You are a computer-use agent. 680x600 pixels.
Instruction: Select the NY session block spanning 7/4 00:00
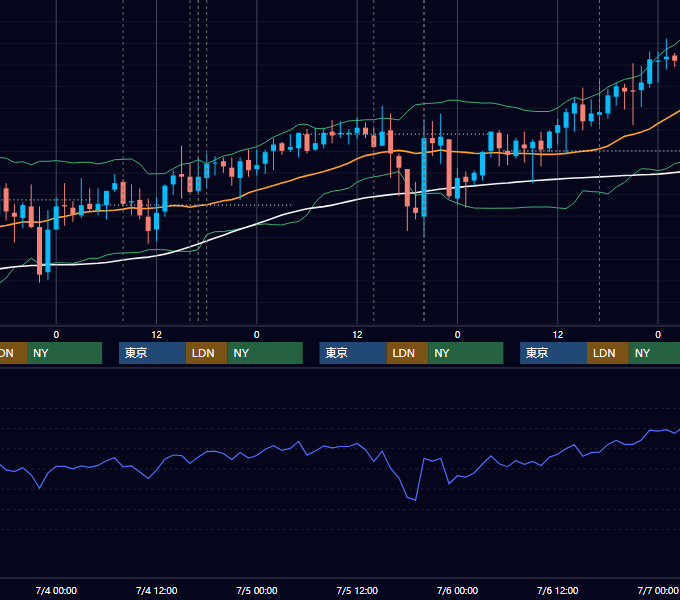click(x=64, y=353)
